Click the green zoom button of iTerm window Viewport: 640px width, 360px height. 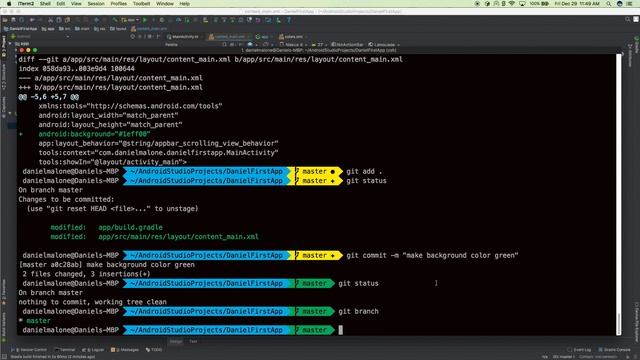(x=35, y=50)
